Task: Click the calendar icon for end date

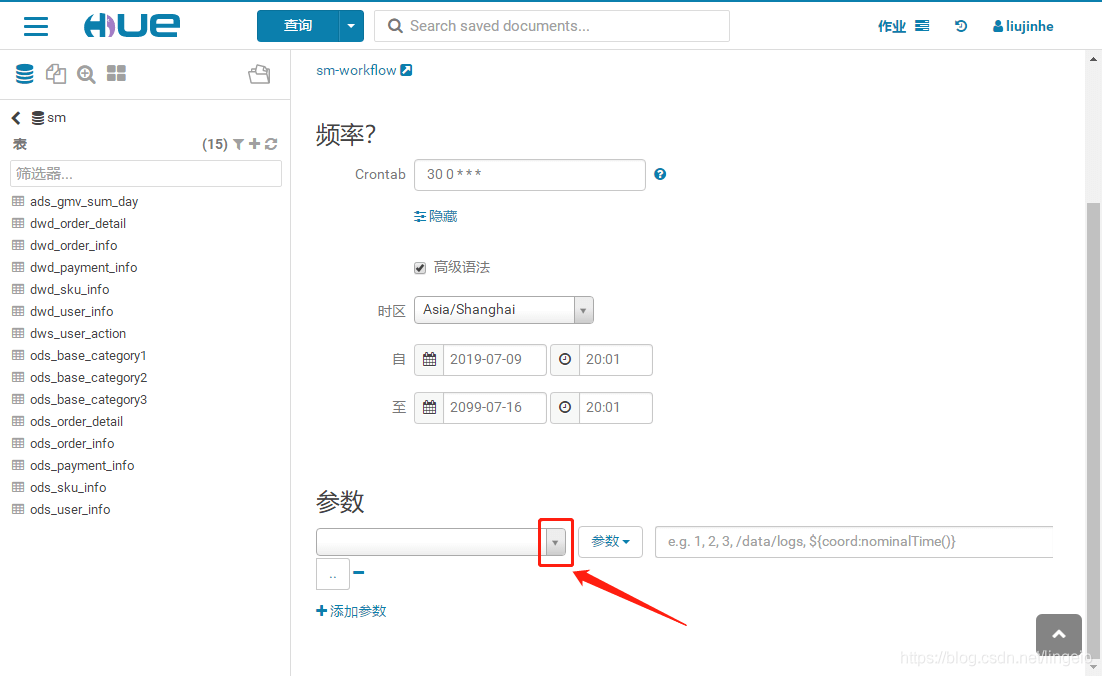Action: click(x=429, y=408)
